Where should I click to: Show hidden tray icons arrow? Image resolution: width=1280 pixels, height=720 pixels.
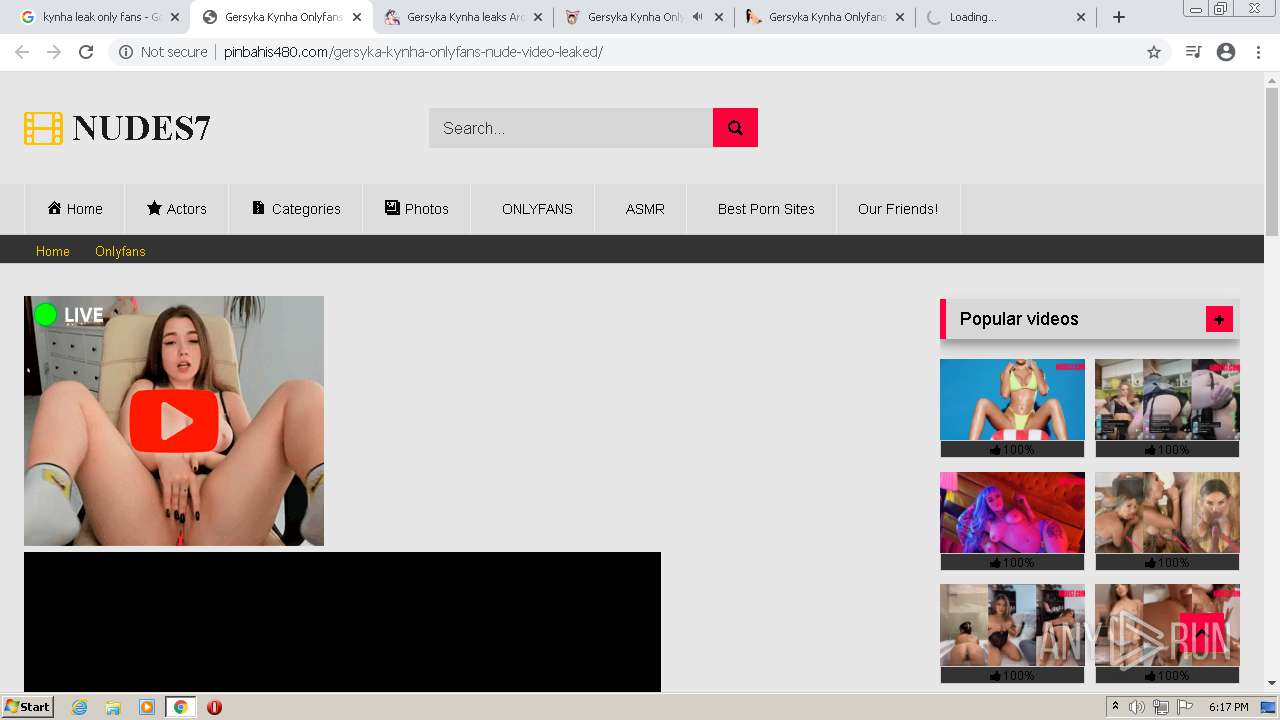click(1116, 707)
